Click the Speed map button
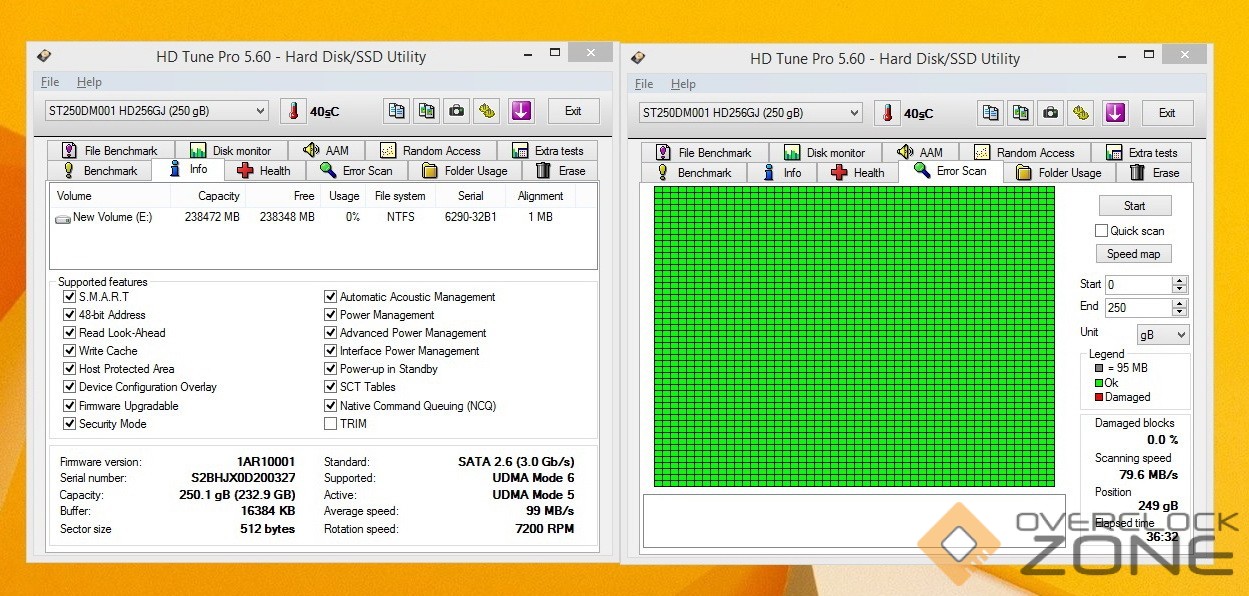The height and width of the screenshot is (596, 1249). pos(1133,254)
